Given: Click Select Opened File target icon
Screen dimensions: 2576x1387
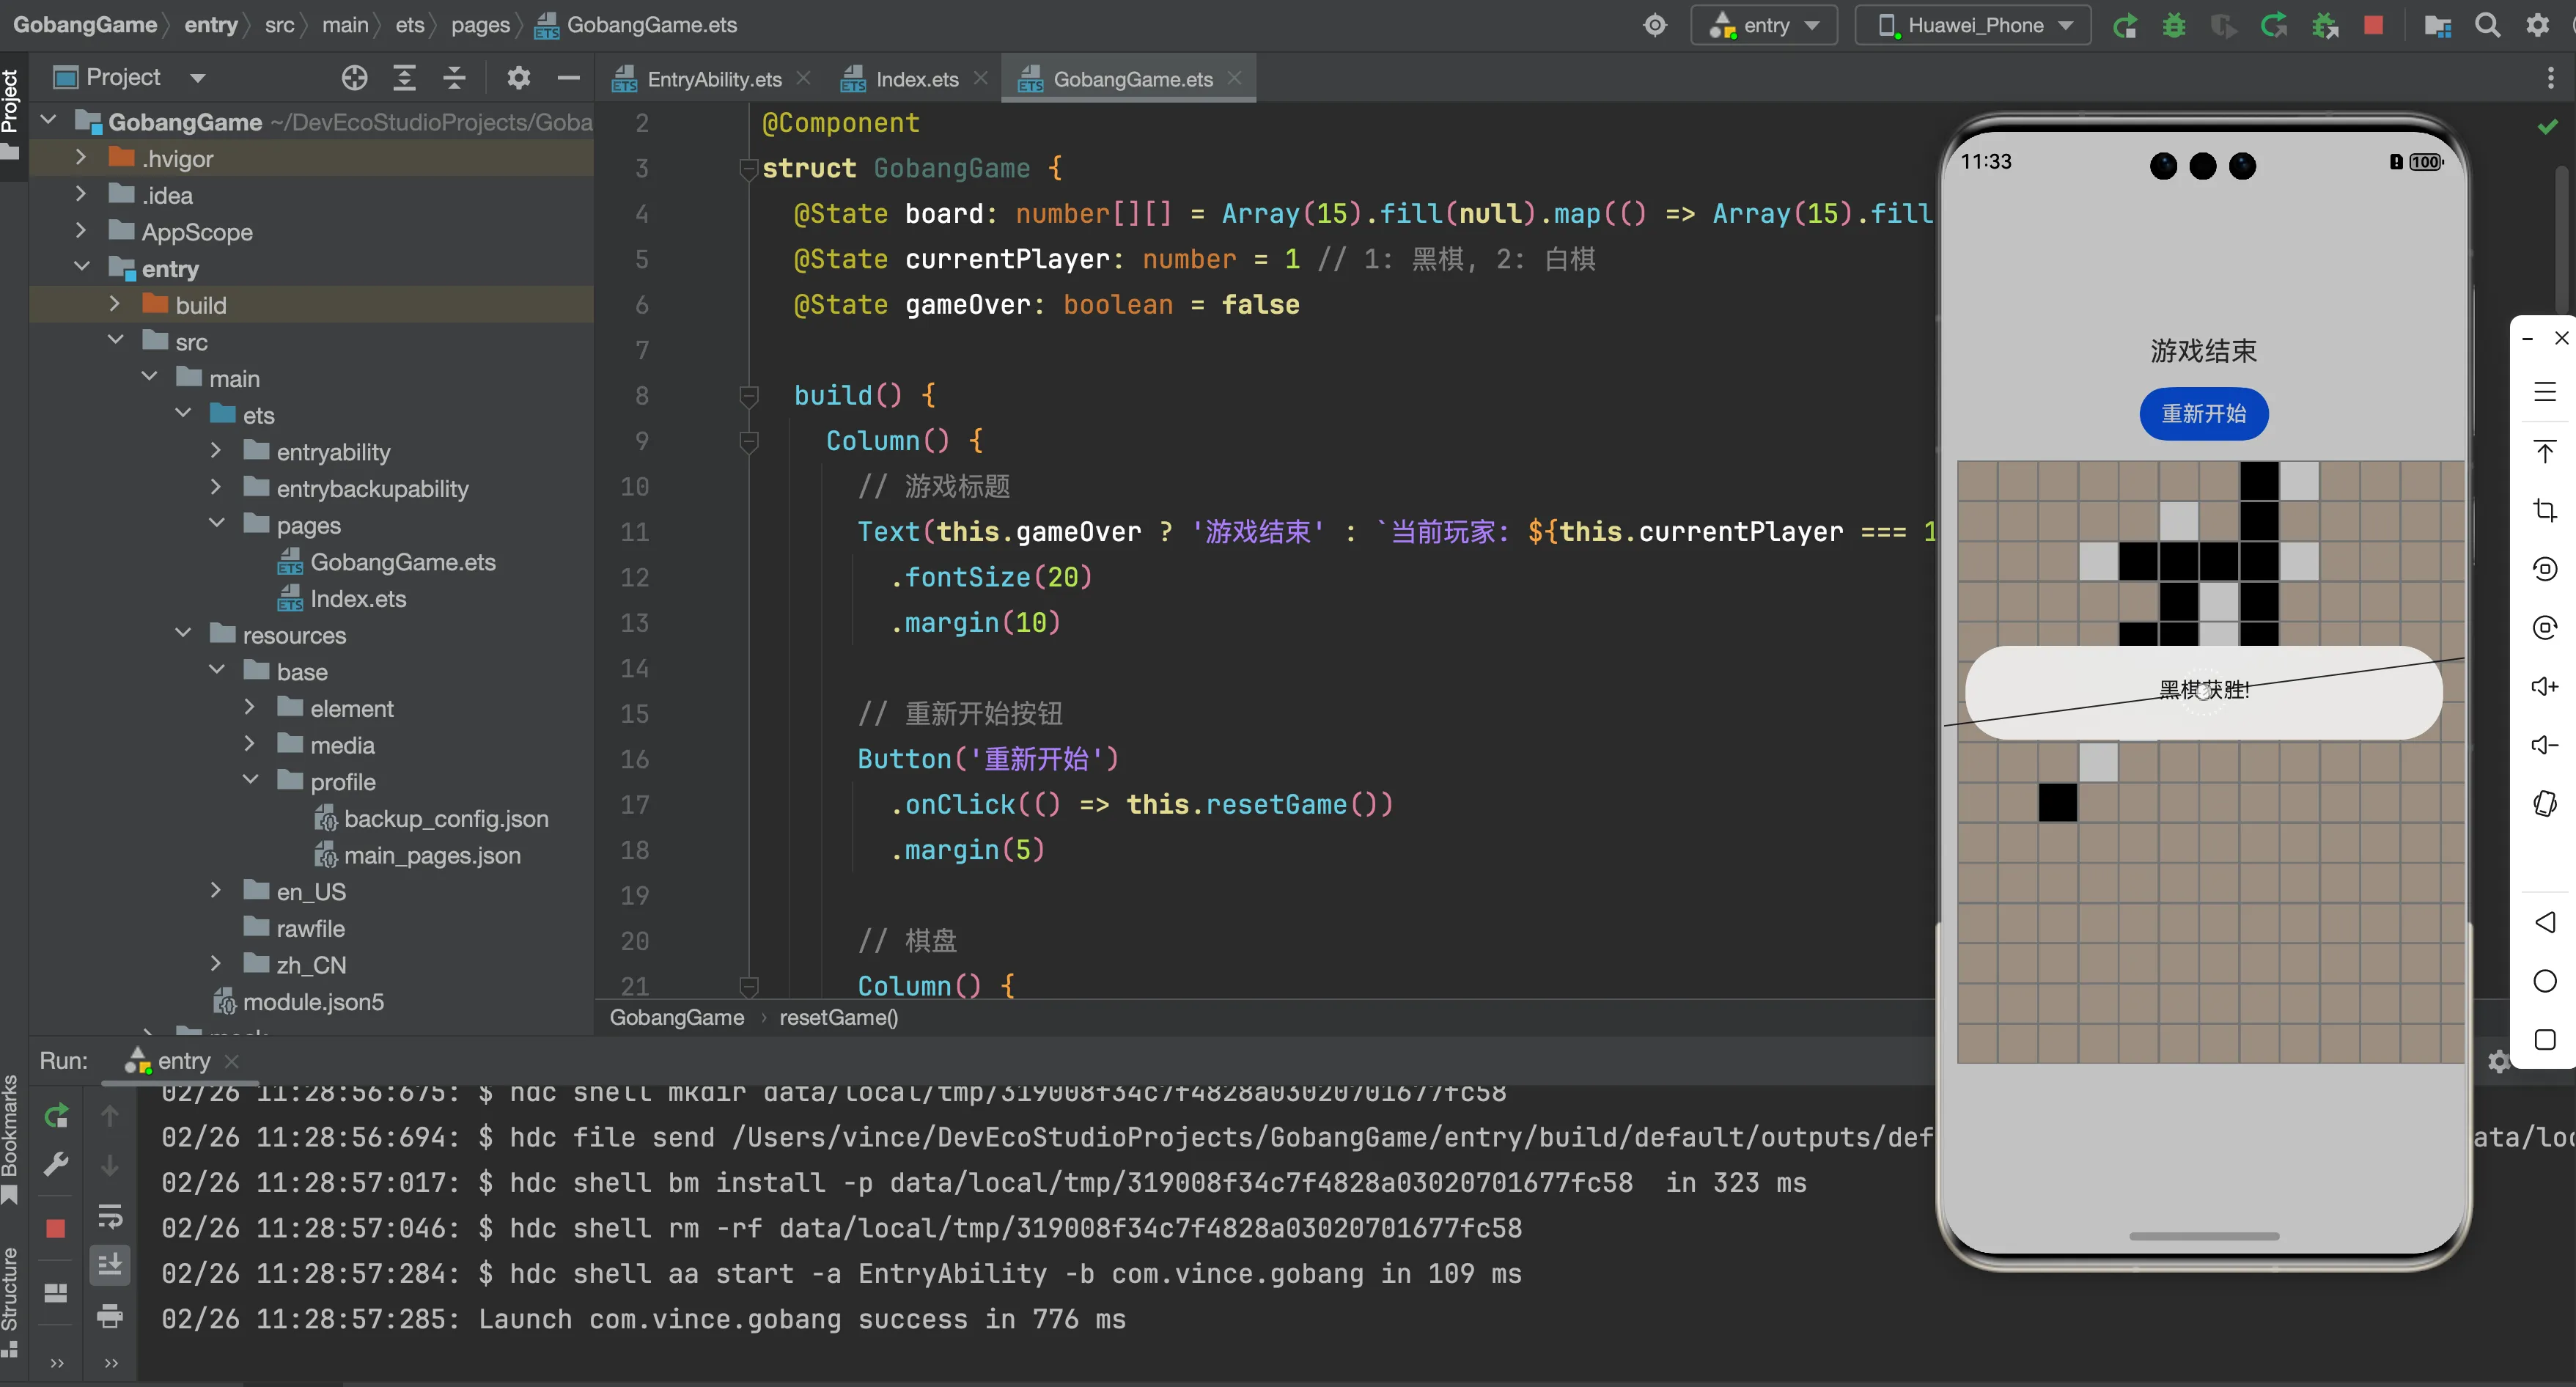Looking at the screenshot, I should (354, 78).
